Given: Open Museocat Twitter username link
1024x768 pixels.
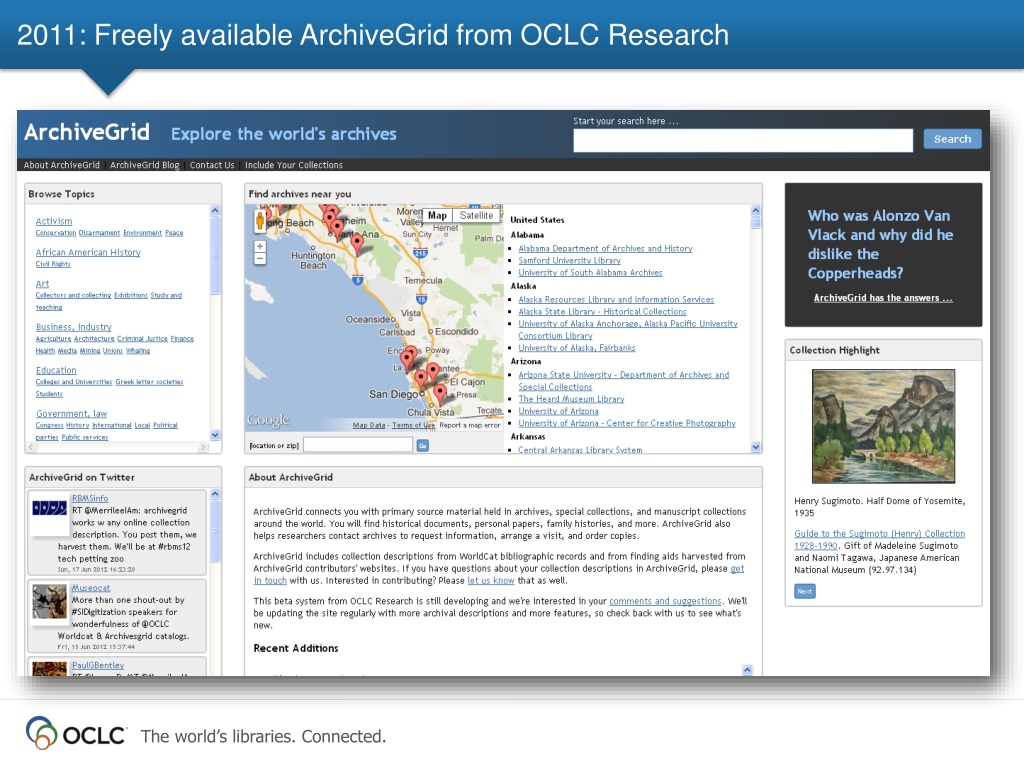Looking at the screenshot, I should (x=91, y=588).
